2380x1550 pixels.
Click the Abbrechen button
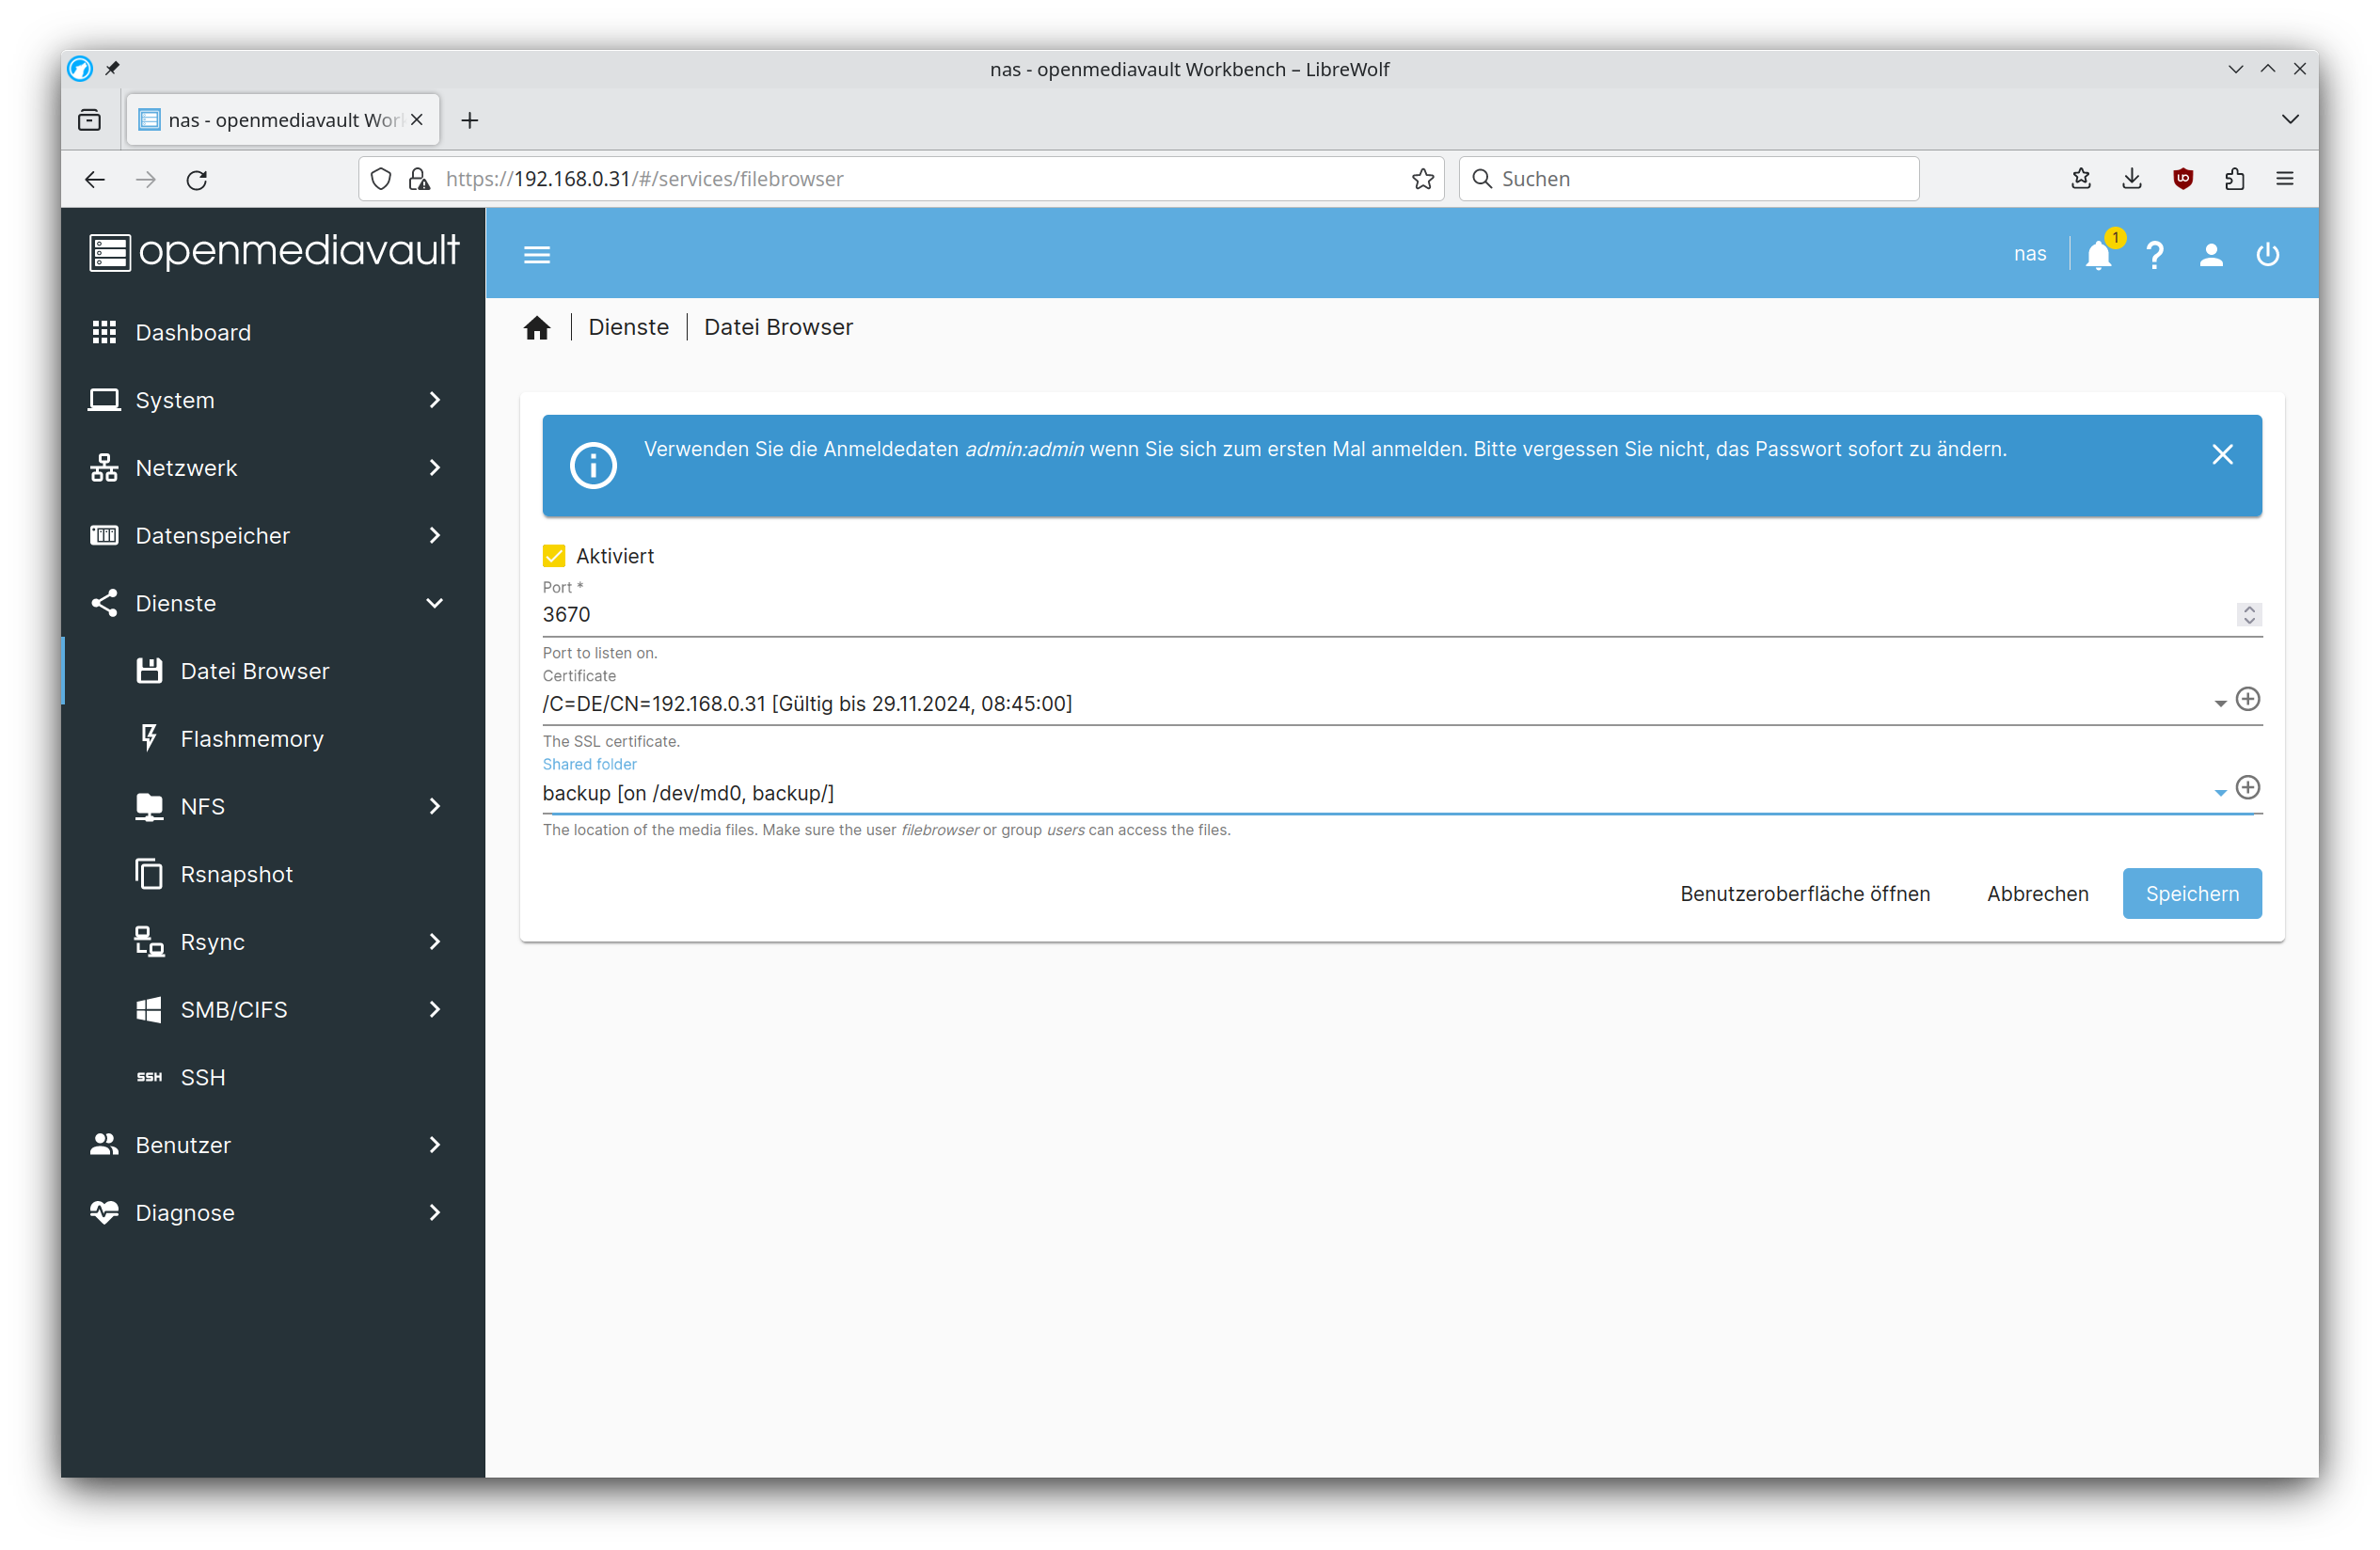click(2037, 893)
